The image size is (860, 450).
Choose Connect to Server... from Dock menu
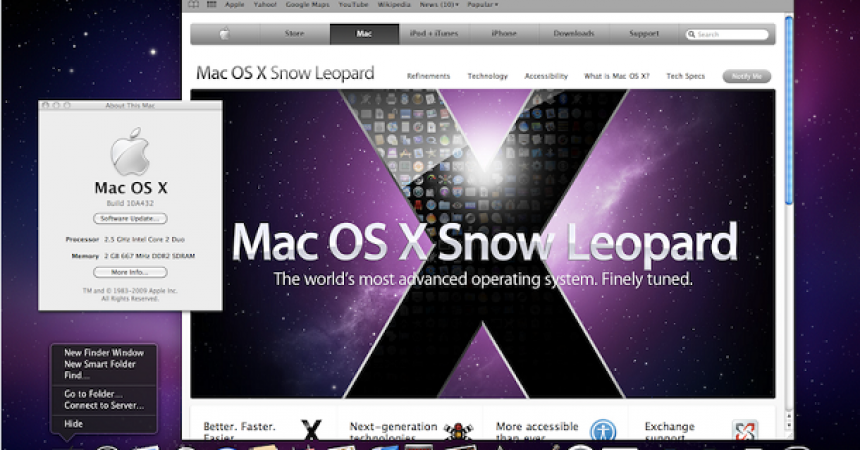(104, 406)
